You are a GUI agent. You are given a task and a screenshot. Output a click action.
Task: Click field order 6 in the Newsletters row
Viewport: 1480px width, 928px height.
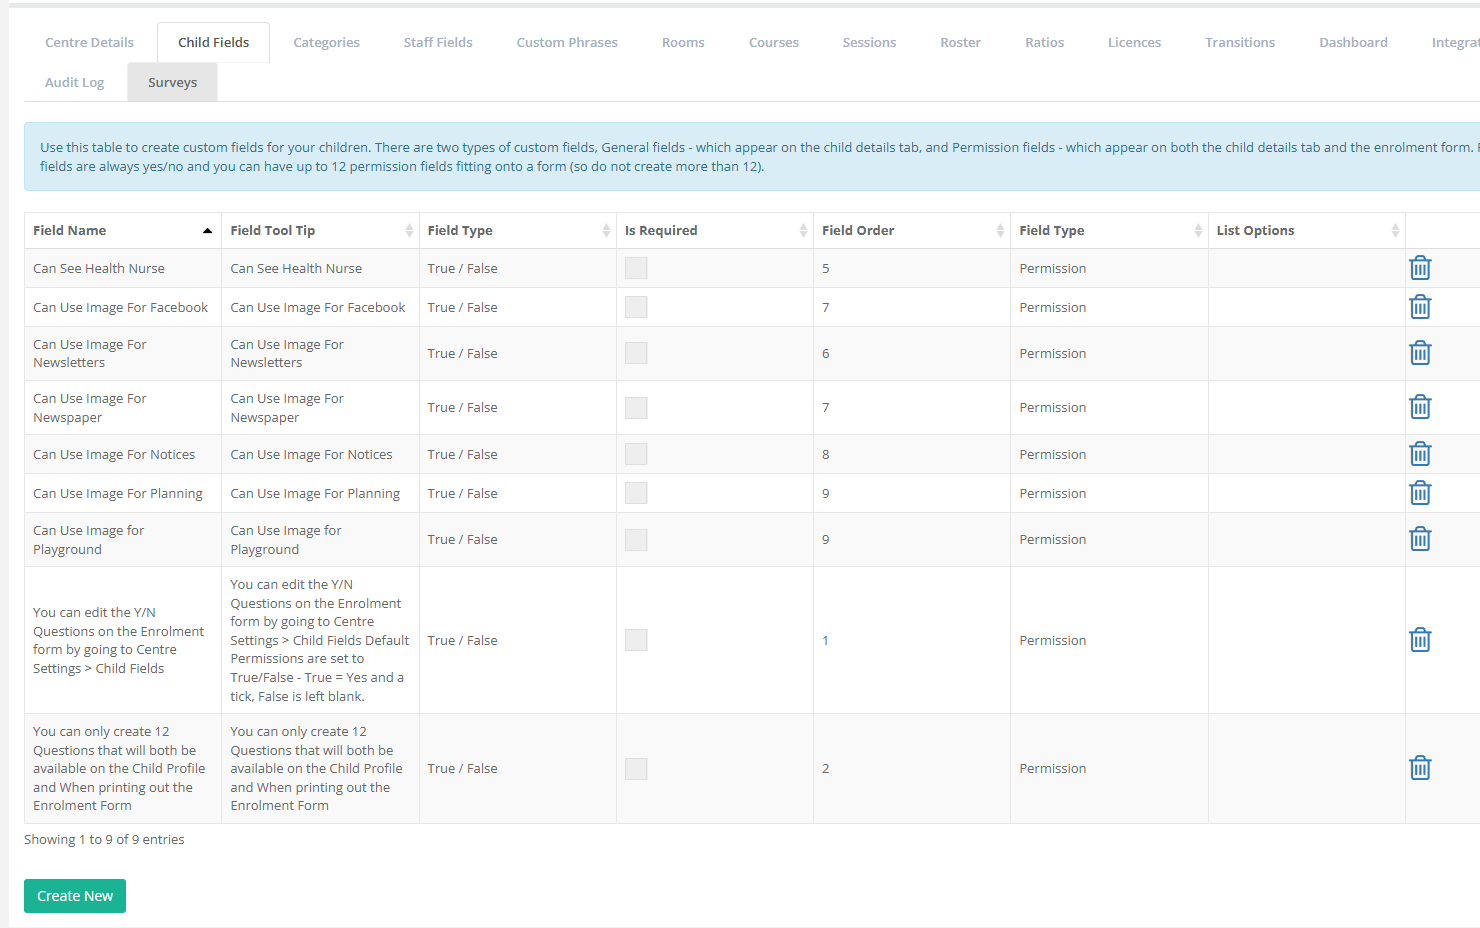(826, 353)
